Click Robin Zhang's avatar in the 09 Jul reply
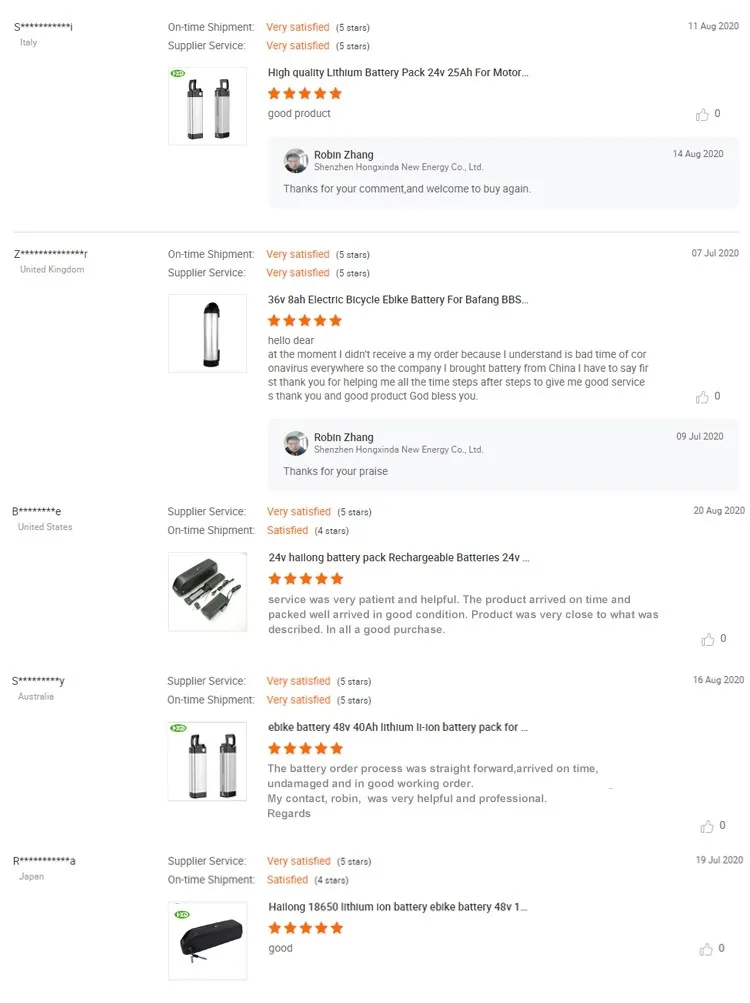Viewport: 750px width, 1003px height. pyautogui.click(x=295, y=443)
